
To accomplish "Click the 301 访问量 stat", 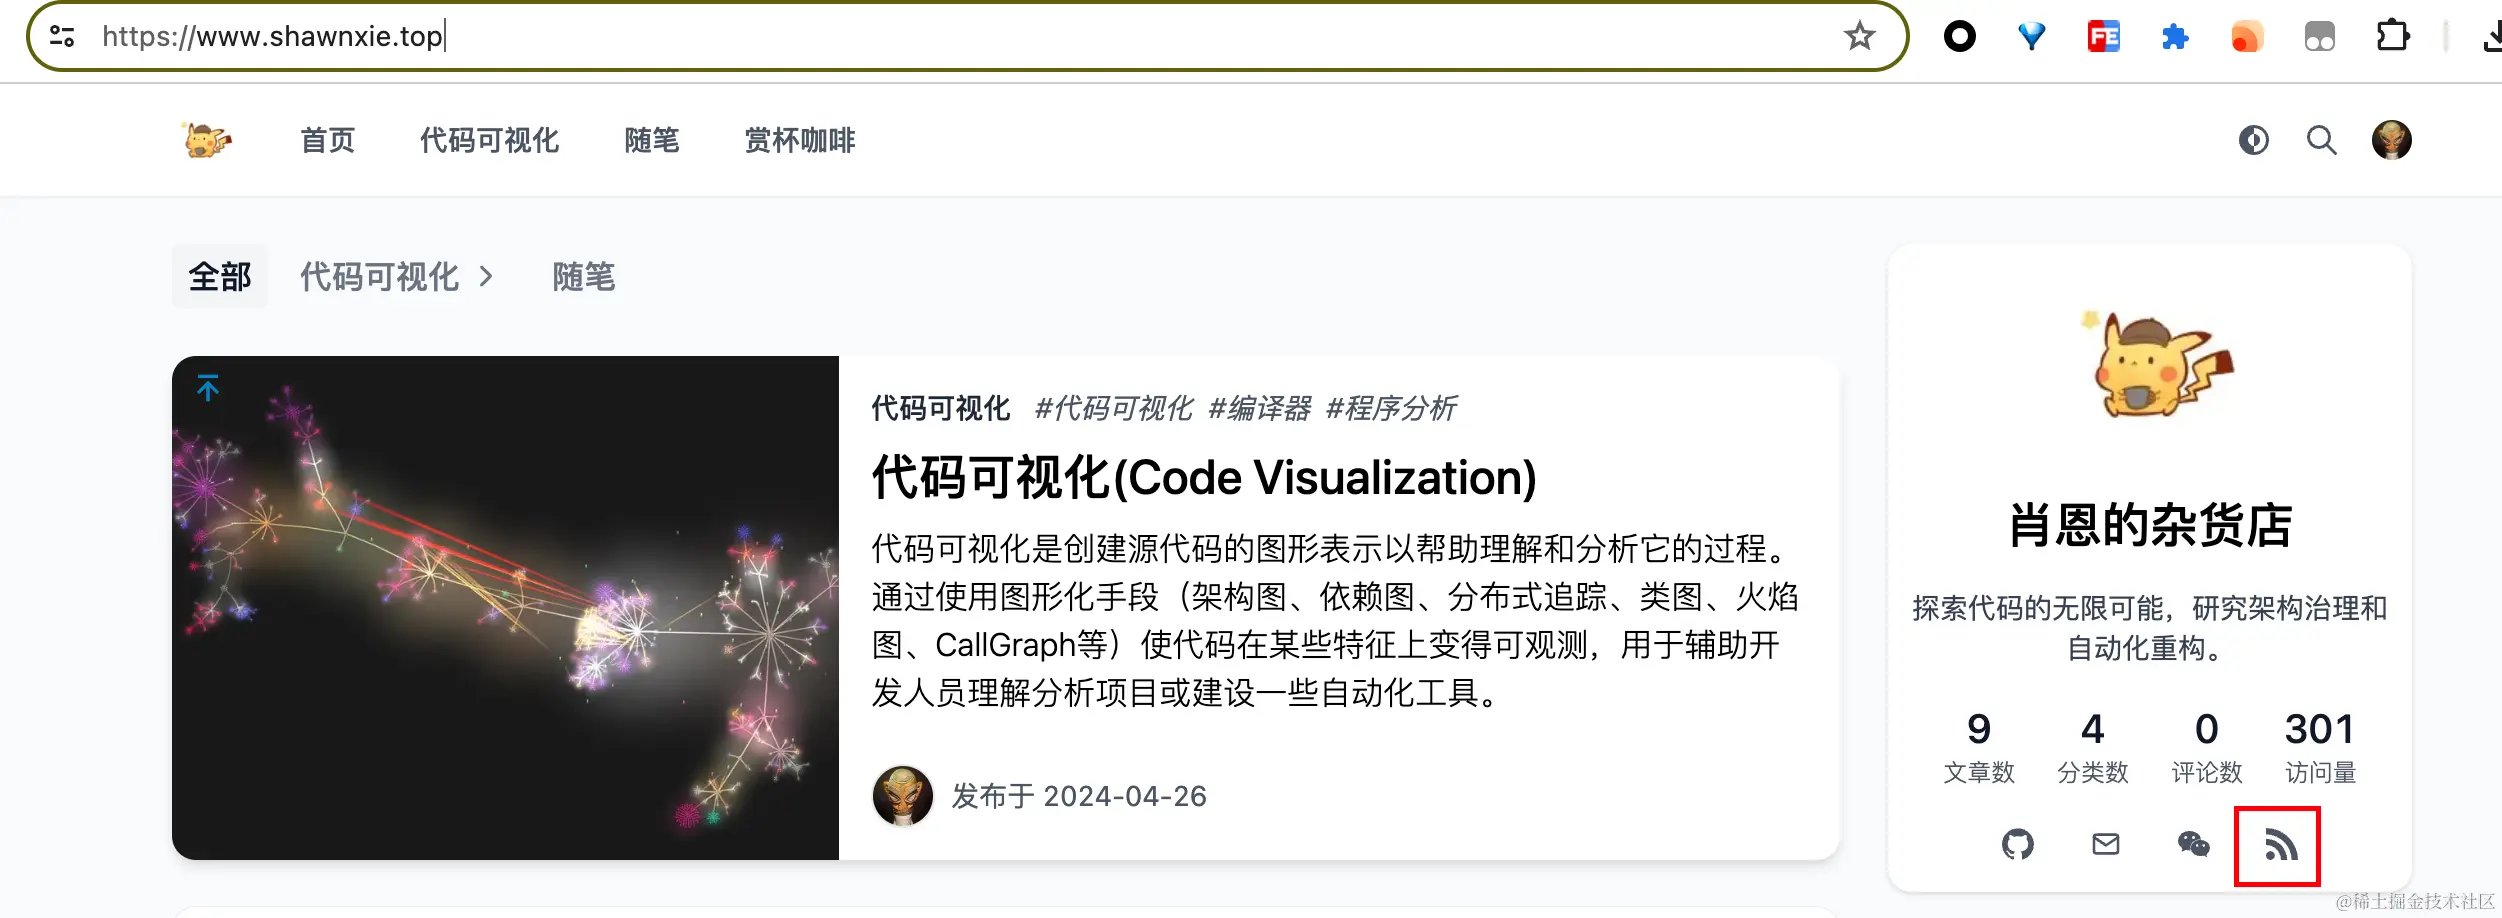I will pos(2321,748).
